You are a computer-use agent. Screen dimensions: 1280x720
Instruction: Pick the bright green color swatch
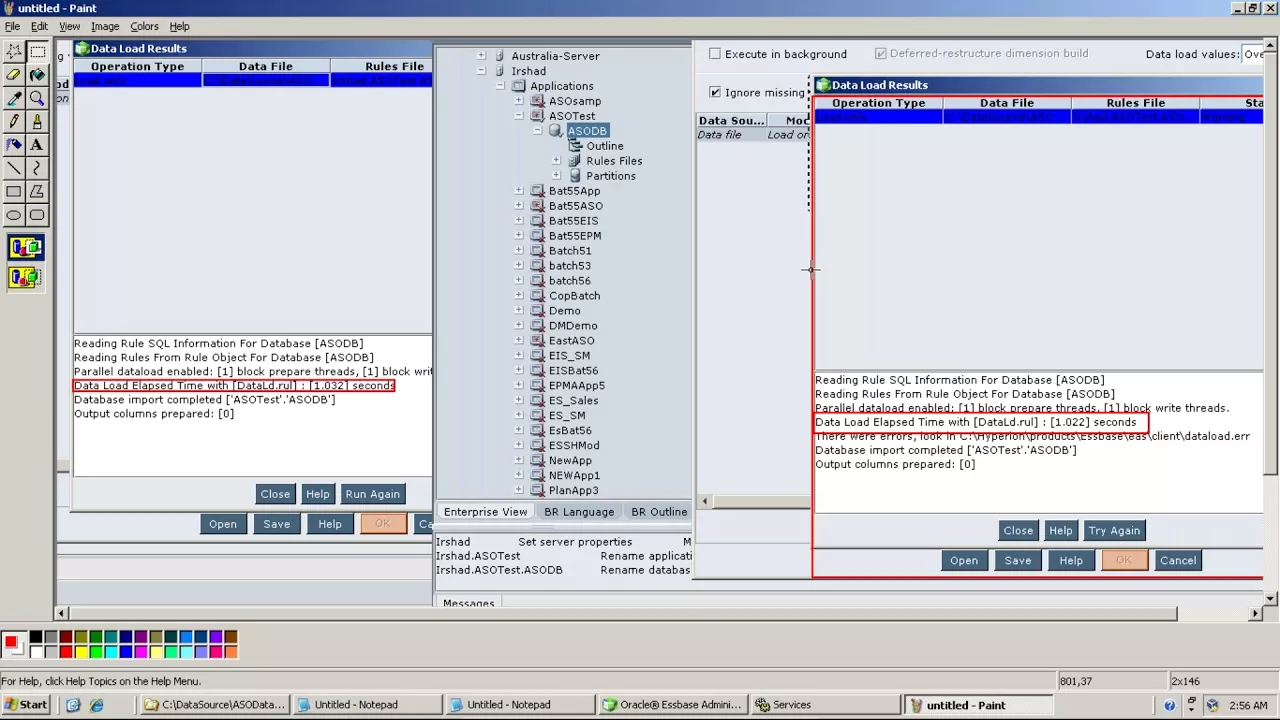96,652
